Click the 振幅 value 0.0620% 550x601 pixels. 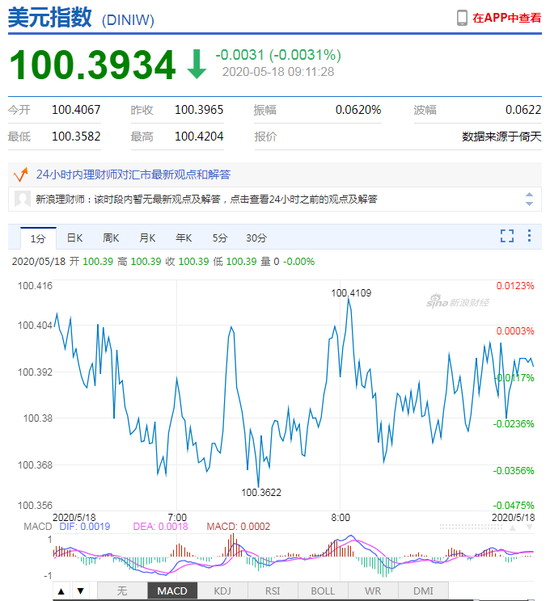point(358,110)
